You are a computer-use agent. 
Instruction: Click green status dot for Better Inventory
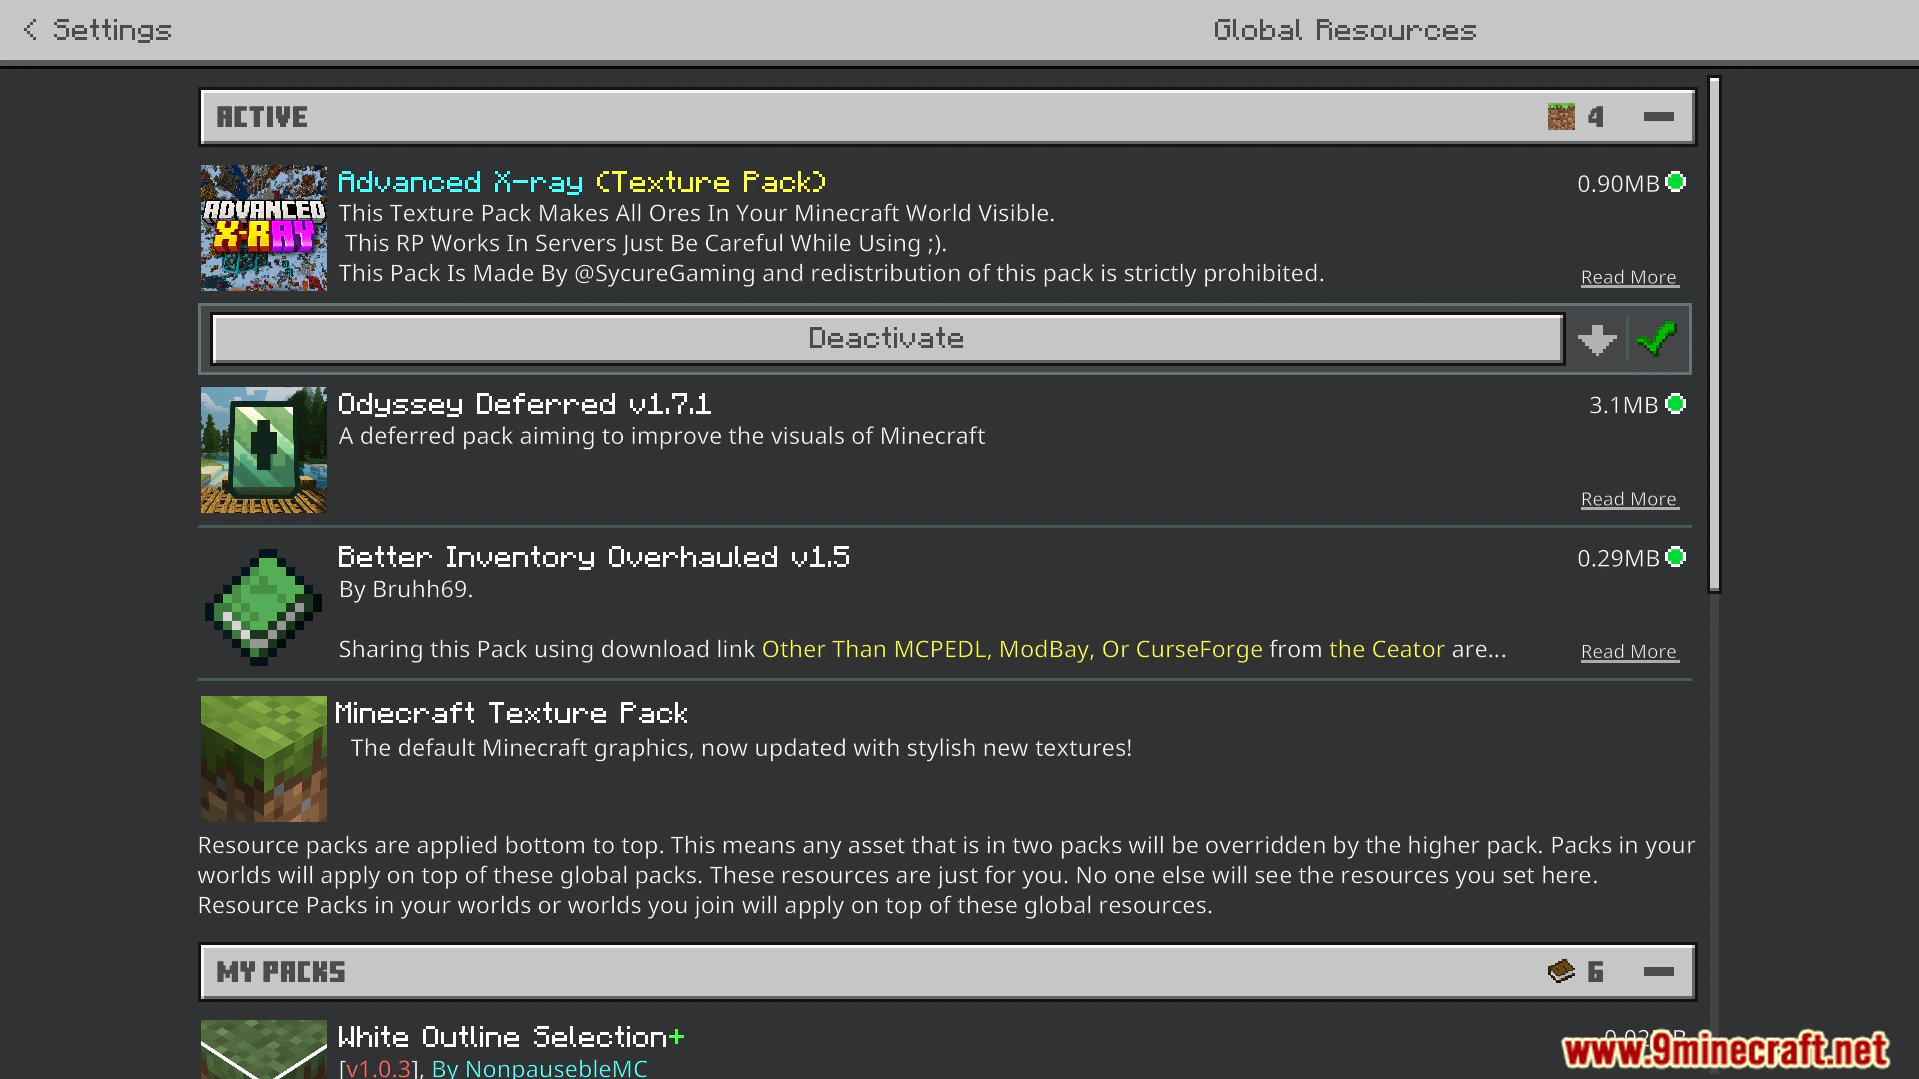point(1676,557)
